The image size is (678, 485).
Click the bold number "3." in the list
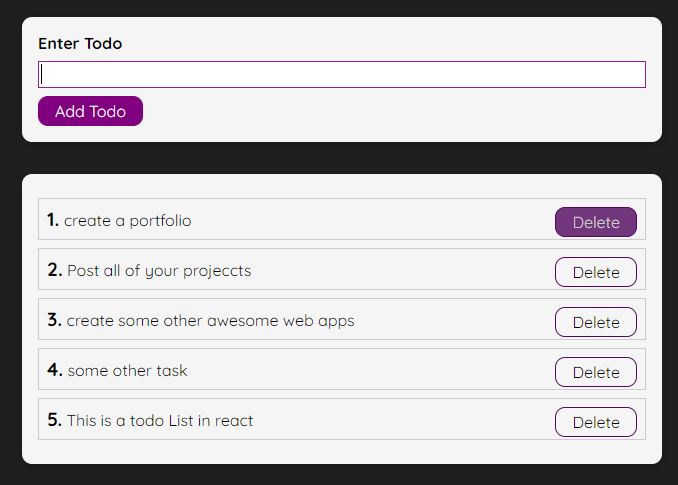[x=54, y=320]
